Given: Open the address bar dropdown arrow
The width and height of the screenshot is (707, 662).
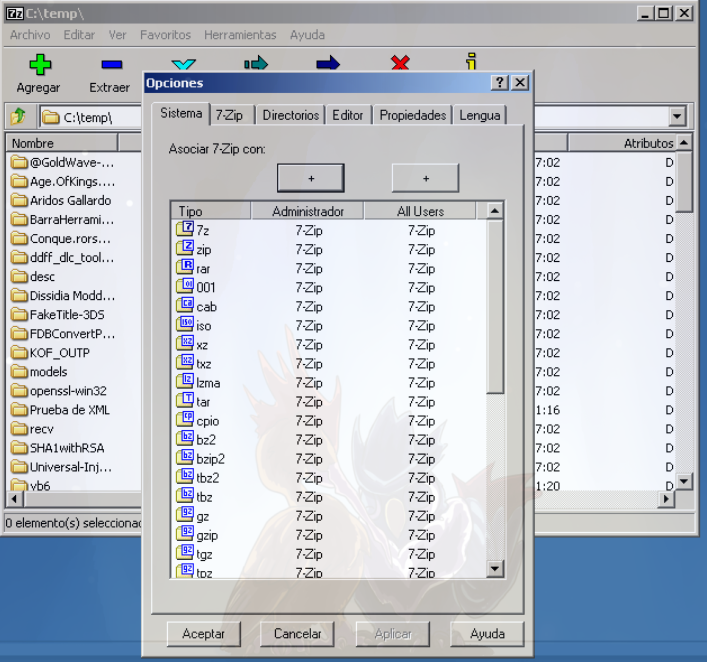Looking at the screenshot, I should (677, 117).
